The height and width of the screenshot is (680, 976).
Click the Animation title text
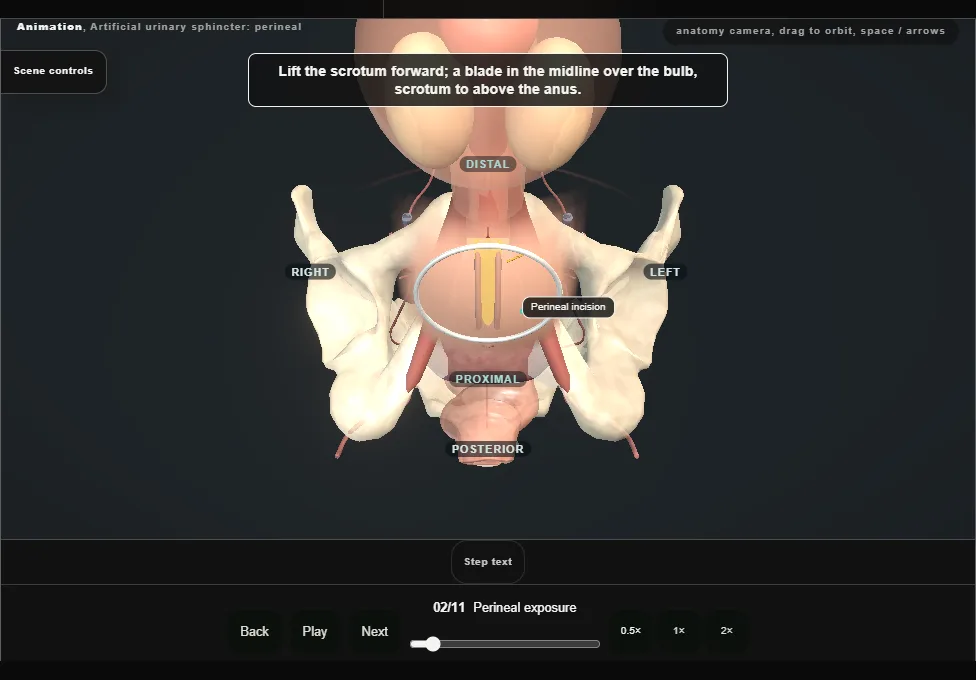pos(159,27)
